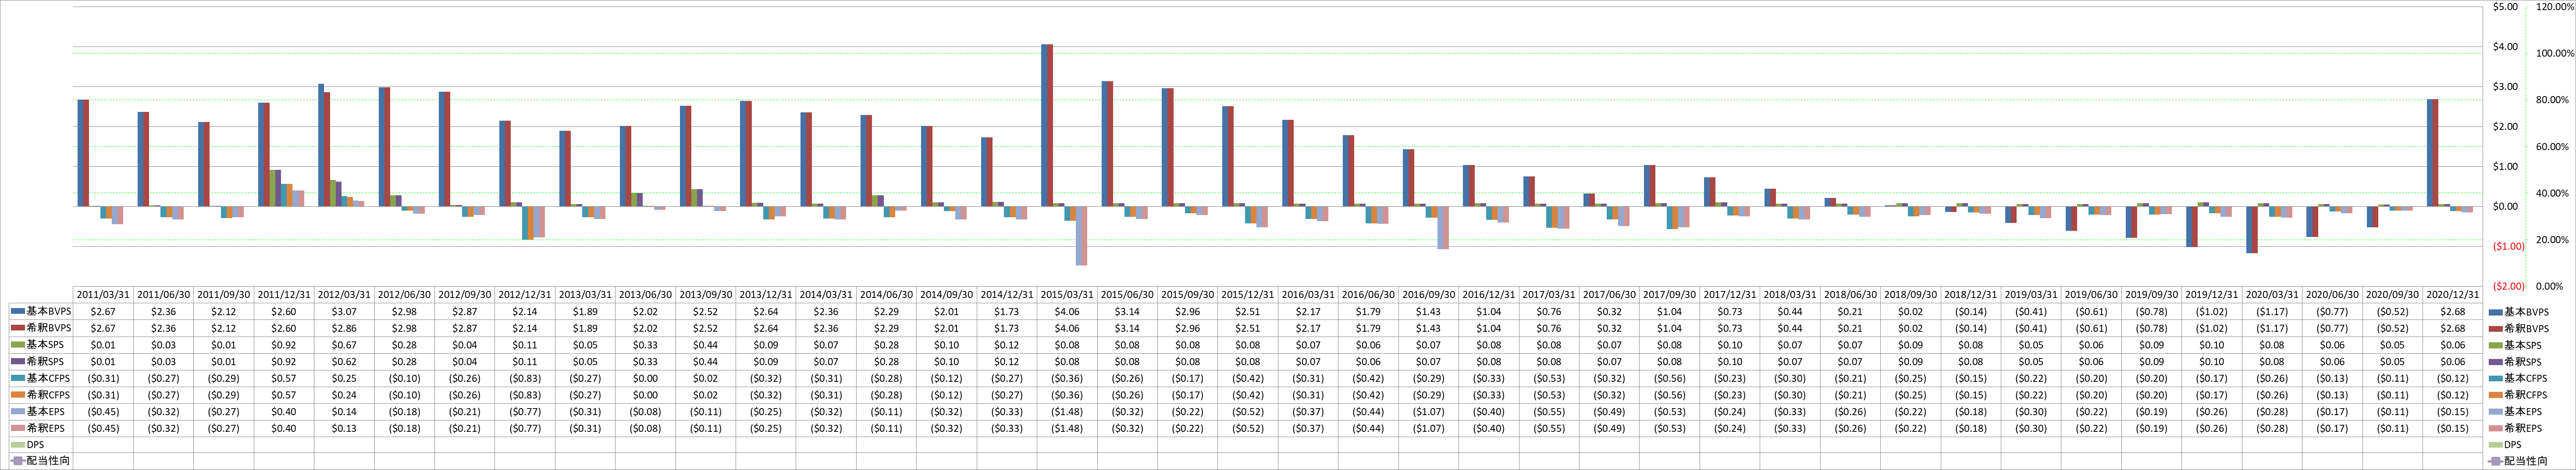2576x470 pixels.
Task: Select DPS entry in the right legend
Action: [x=2506, y=445]
